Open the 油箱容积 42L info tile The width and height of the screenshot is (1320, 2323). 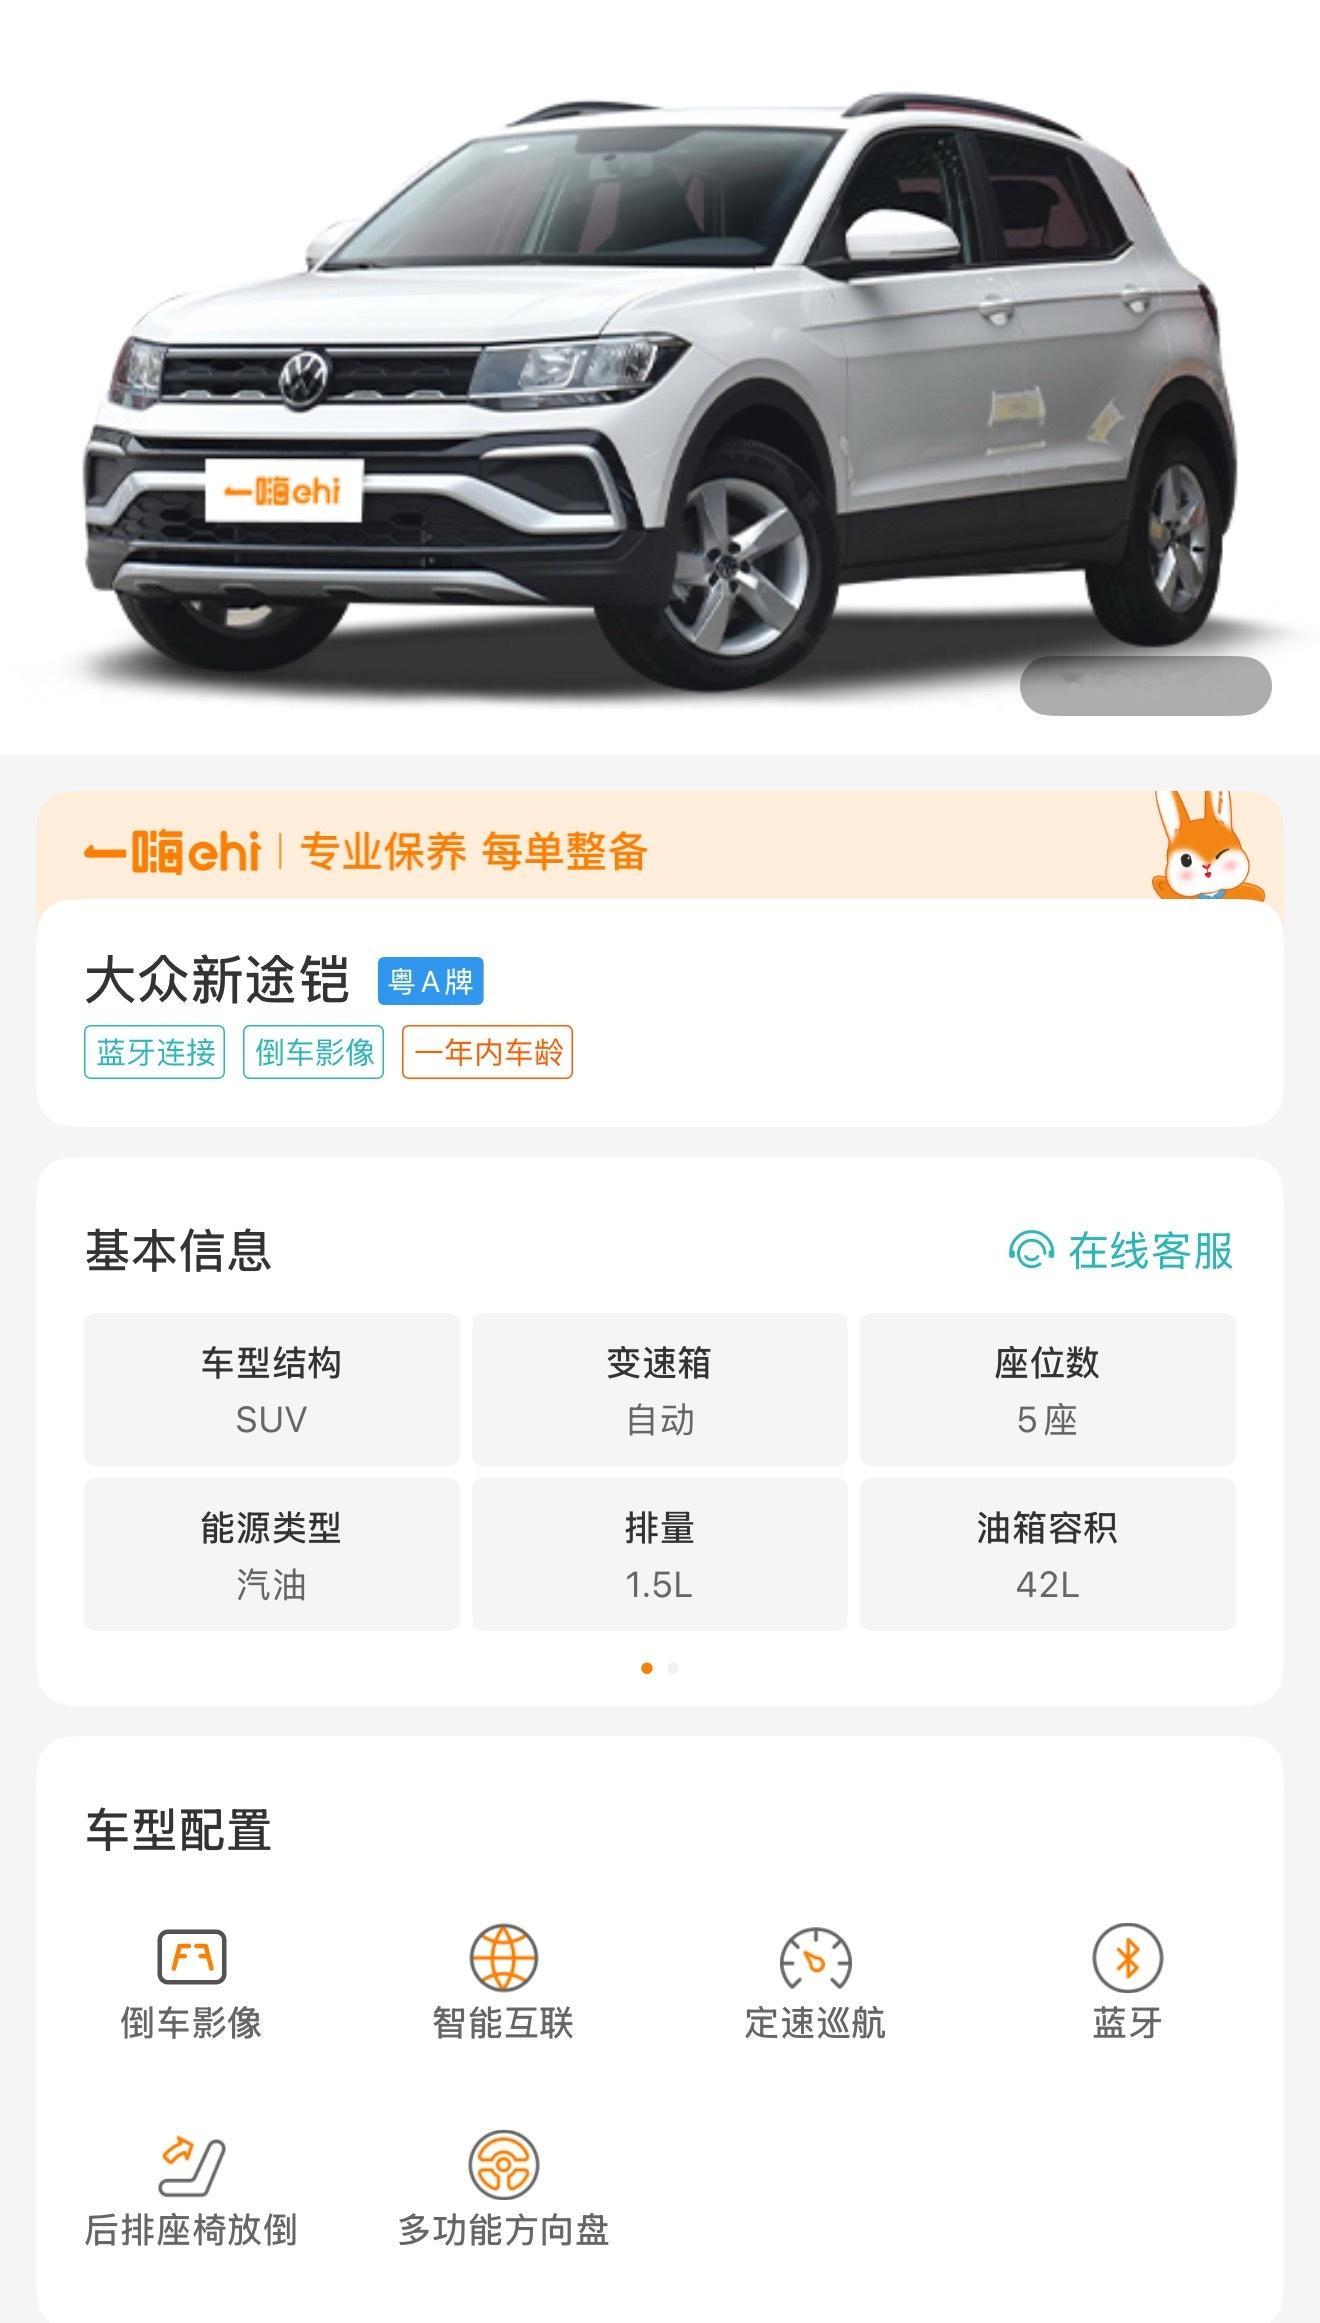pyautogui.click(x=1047, y=1555)
